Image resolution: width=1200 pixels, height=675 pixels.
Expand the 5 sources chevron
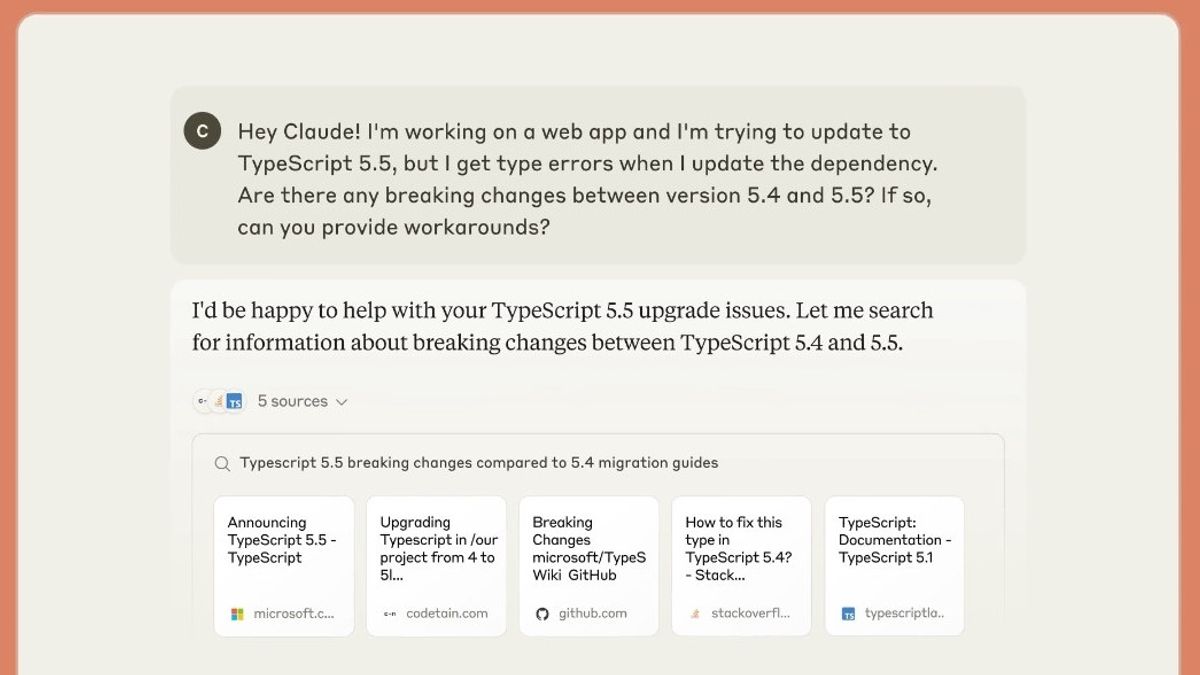click(341, 402)
